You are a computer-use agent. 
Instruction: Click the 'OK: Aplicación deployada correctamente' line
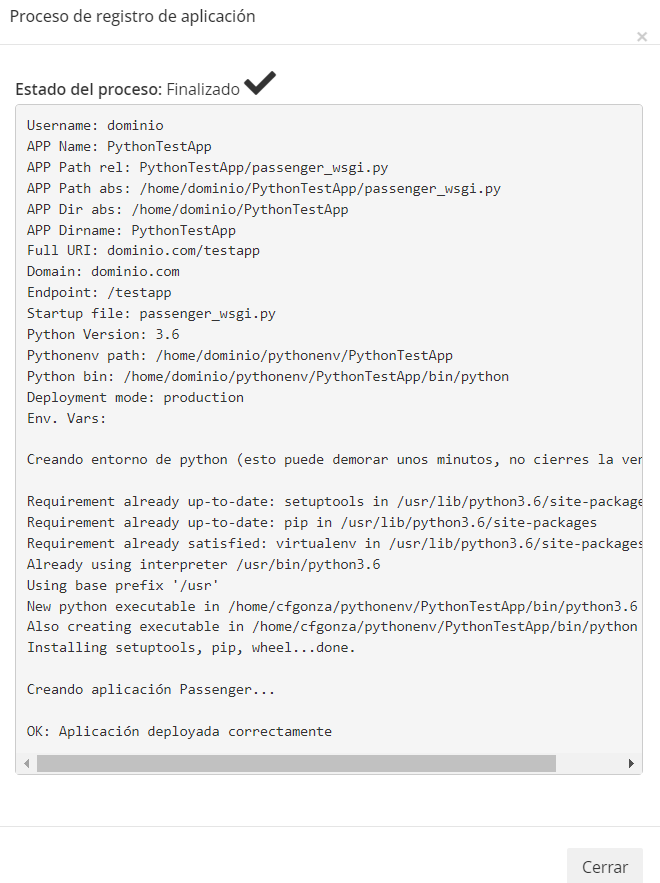[x=179, y=732]
